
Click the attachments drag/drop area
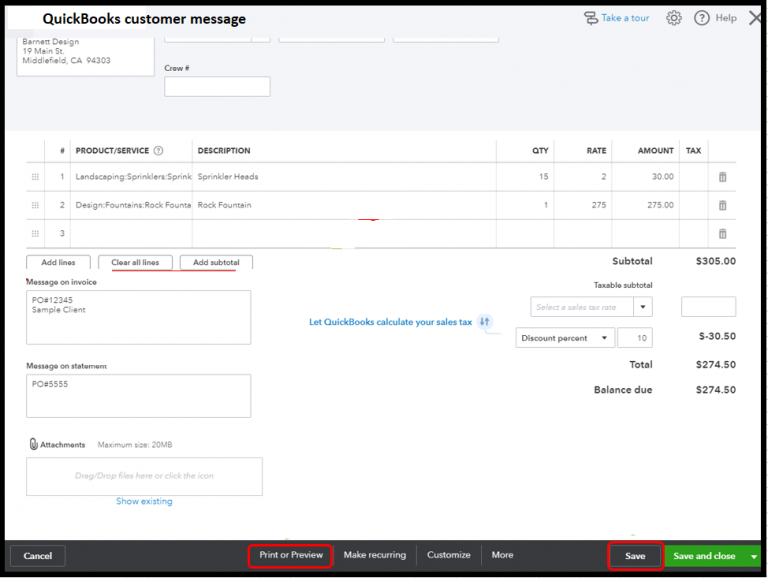(144, 477)
